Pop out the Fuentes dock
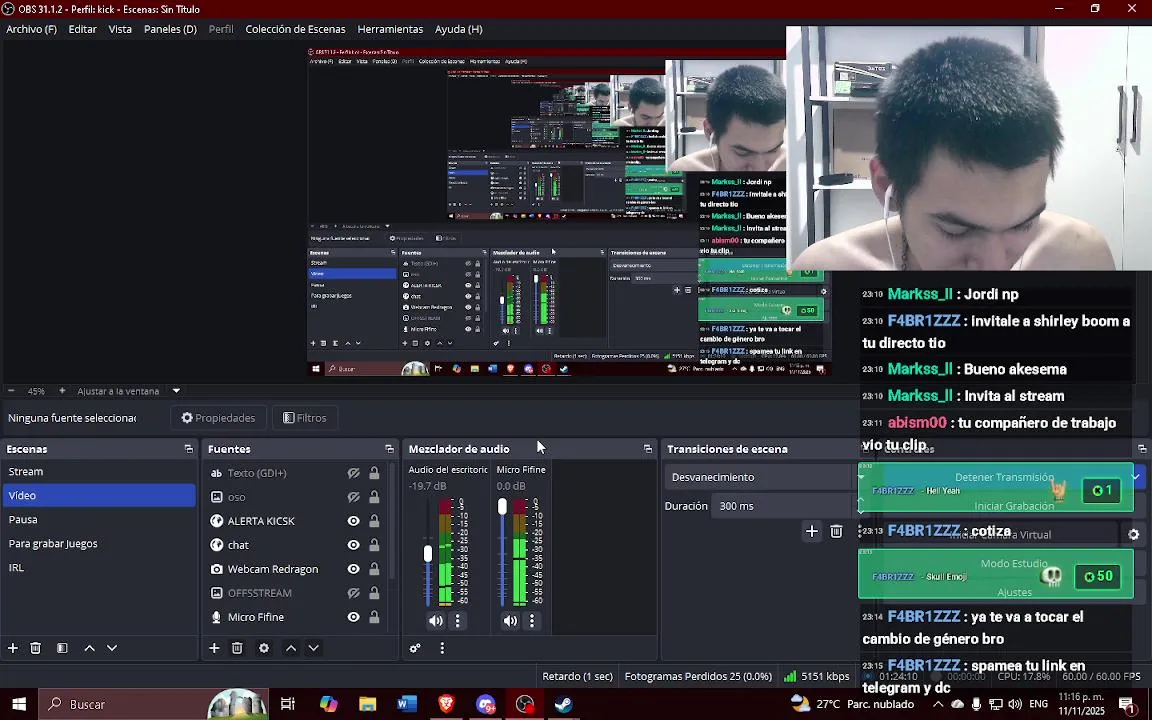 (389, 449)
